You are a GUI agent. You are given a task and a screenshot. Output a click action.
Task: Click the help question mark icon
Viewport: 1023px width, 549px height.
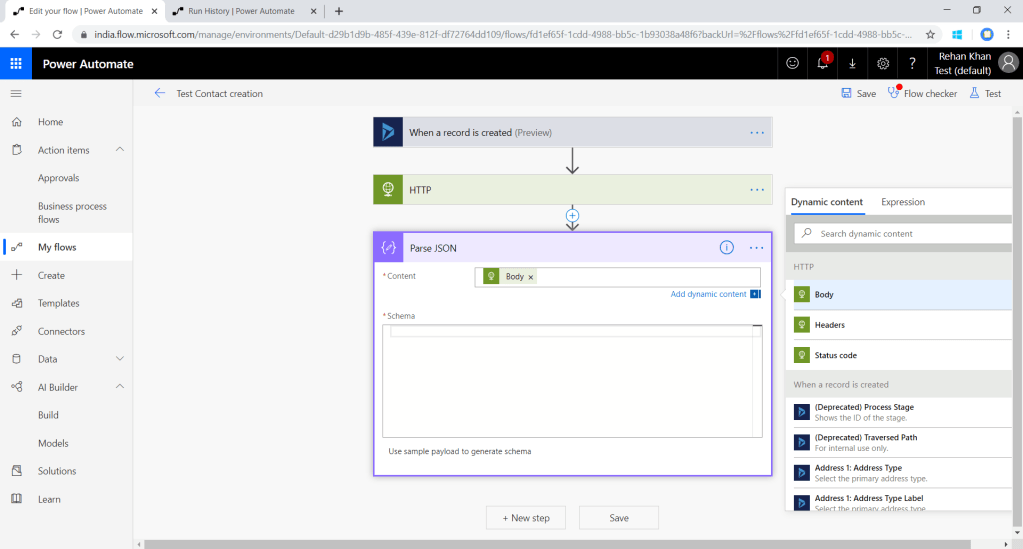[912, 63]
